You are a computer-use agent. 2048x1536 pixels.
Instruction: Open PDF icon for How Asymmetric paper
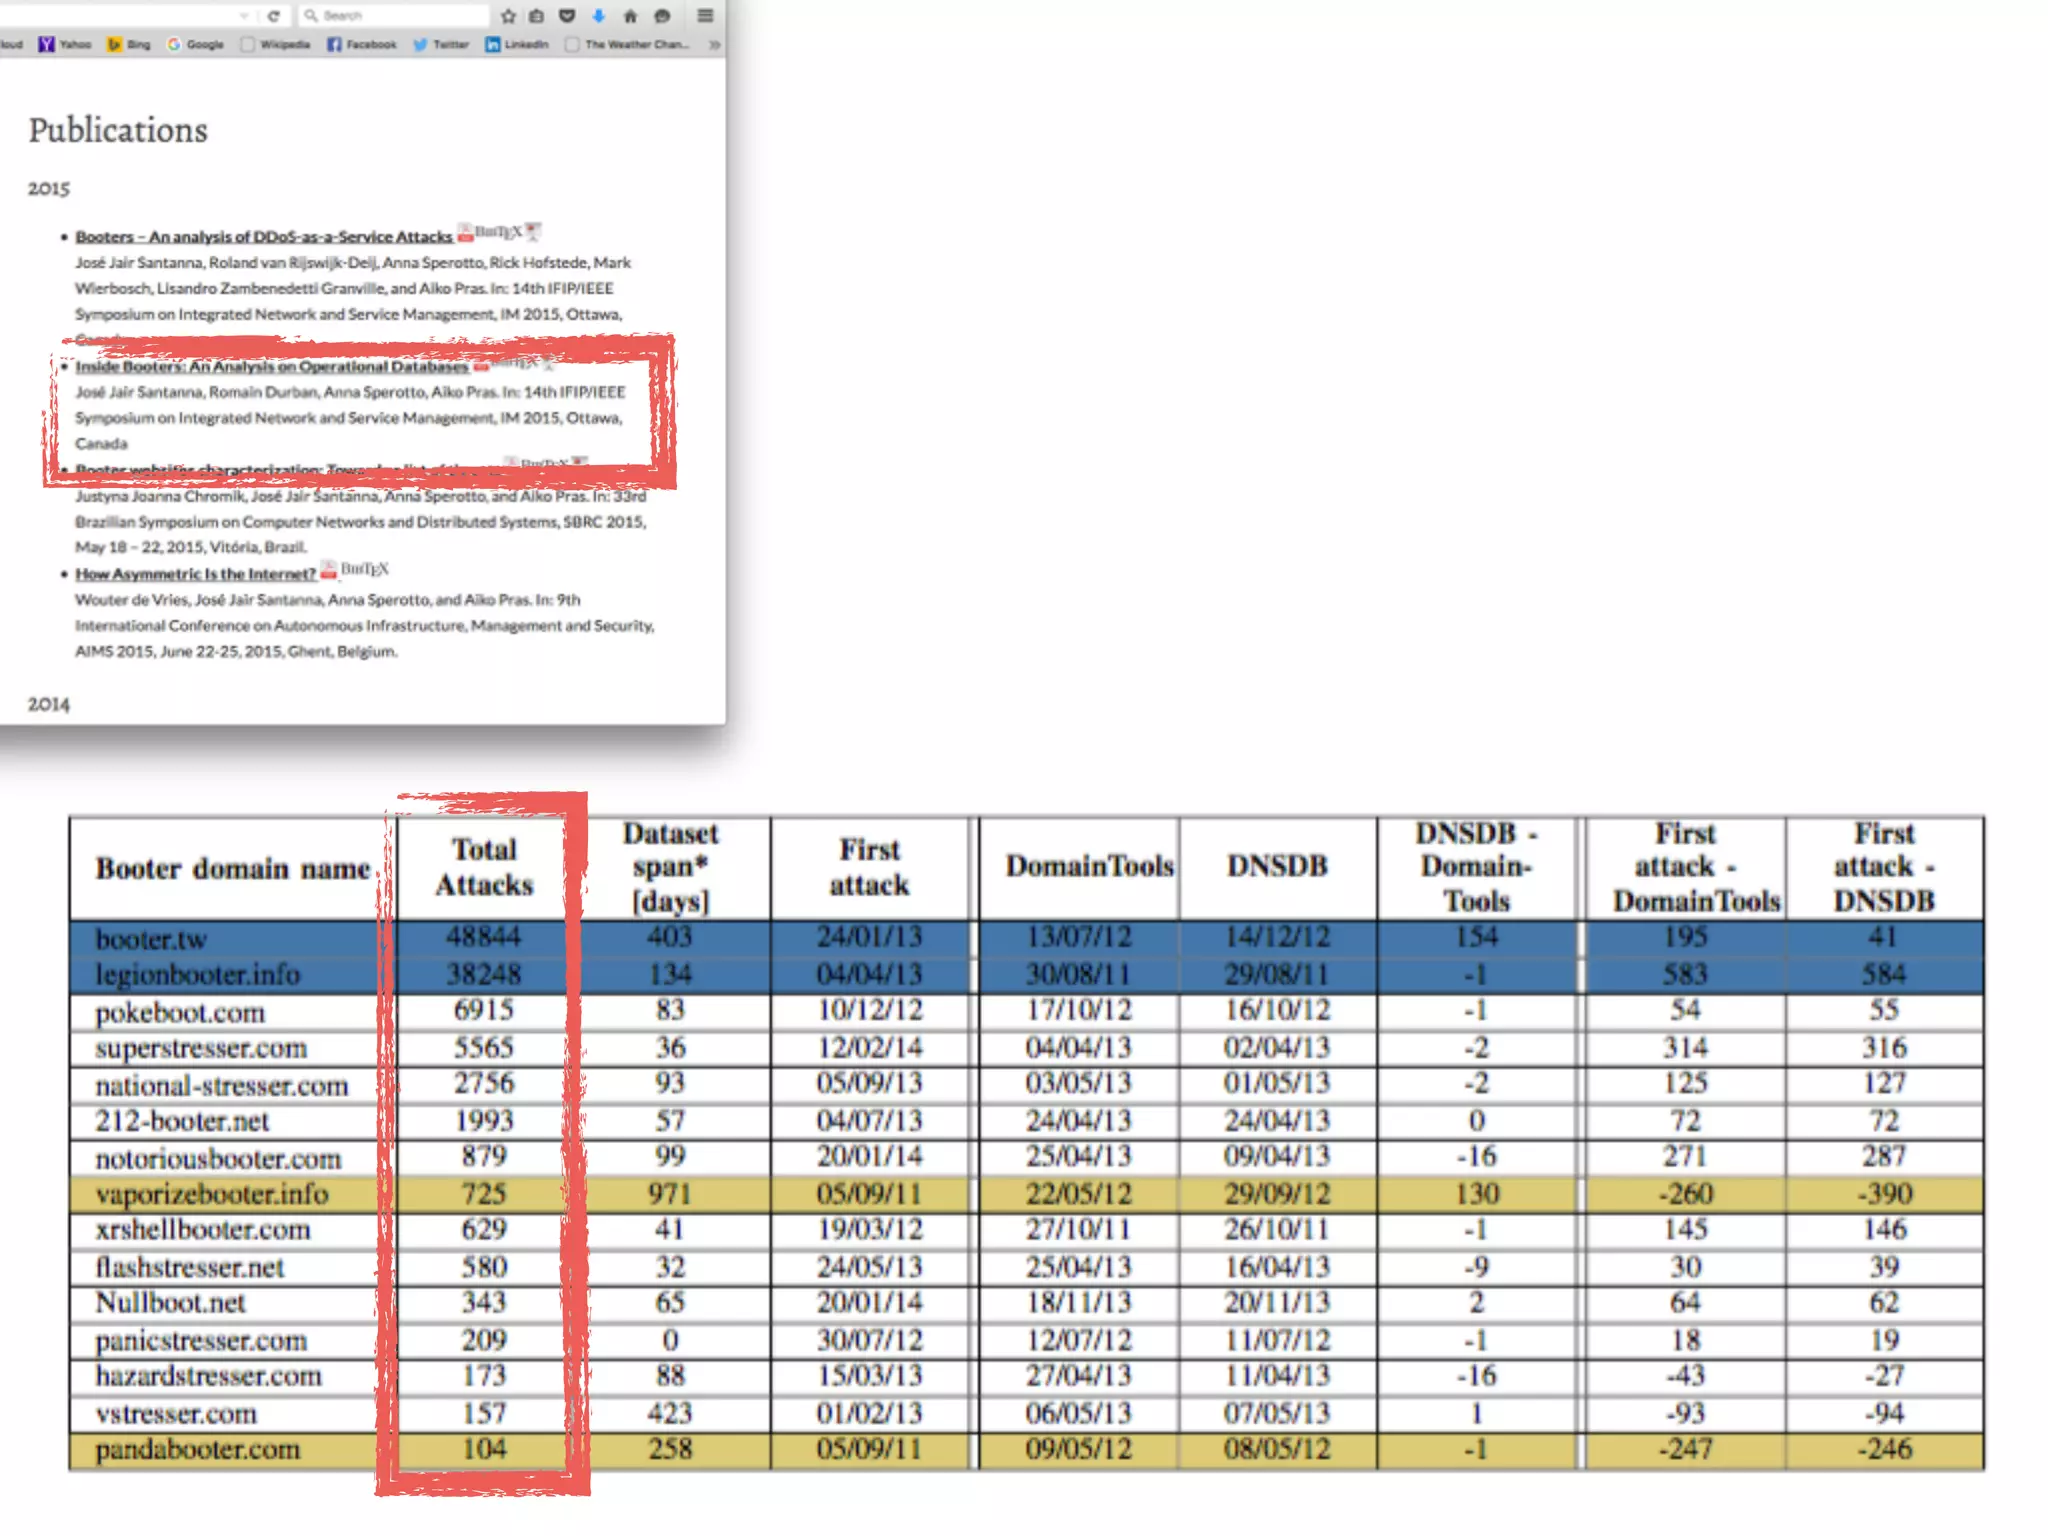(328, 571)
